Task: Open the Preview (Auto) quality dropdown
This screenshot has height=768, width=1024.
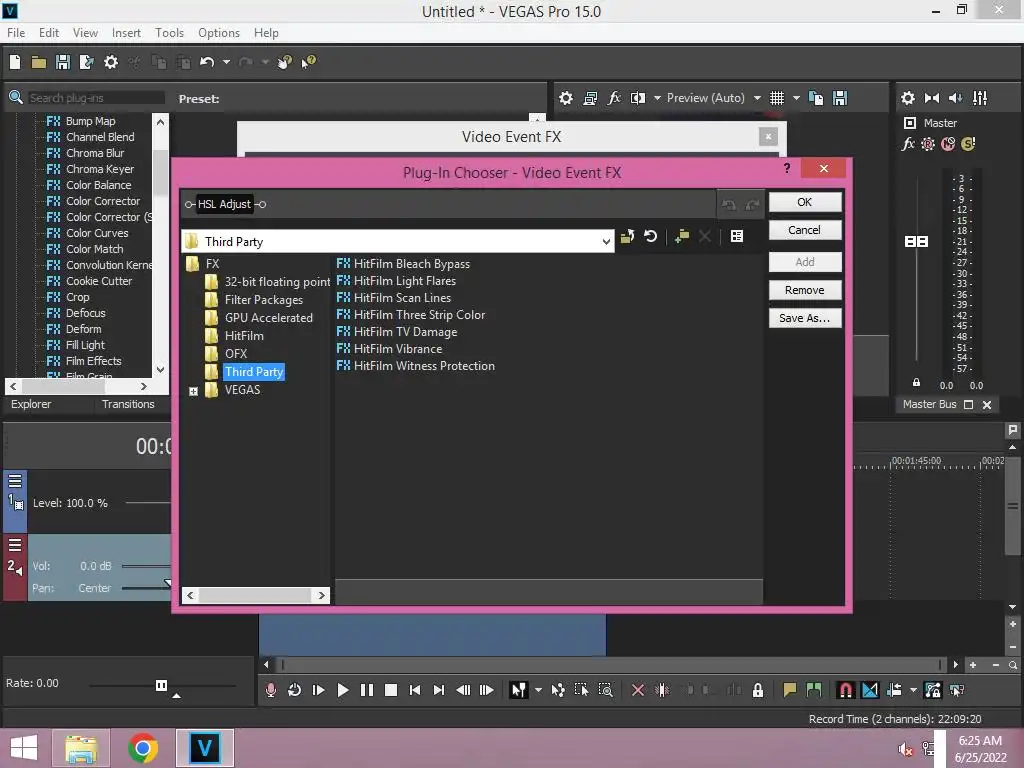Action: pyautogui.click(x=757, y=98)
